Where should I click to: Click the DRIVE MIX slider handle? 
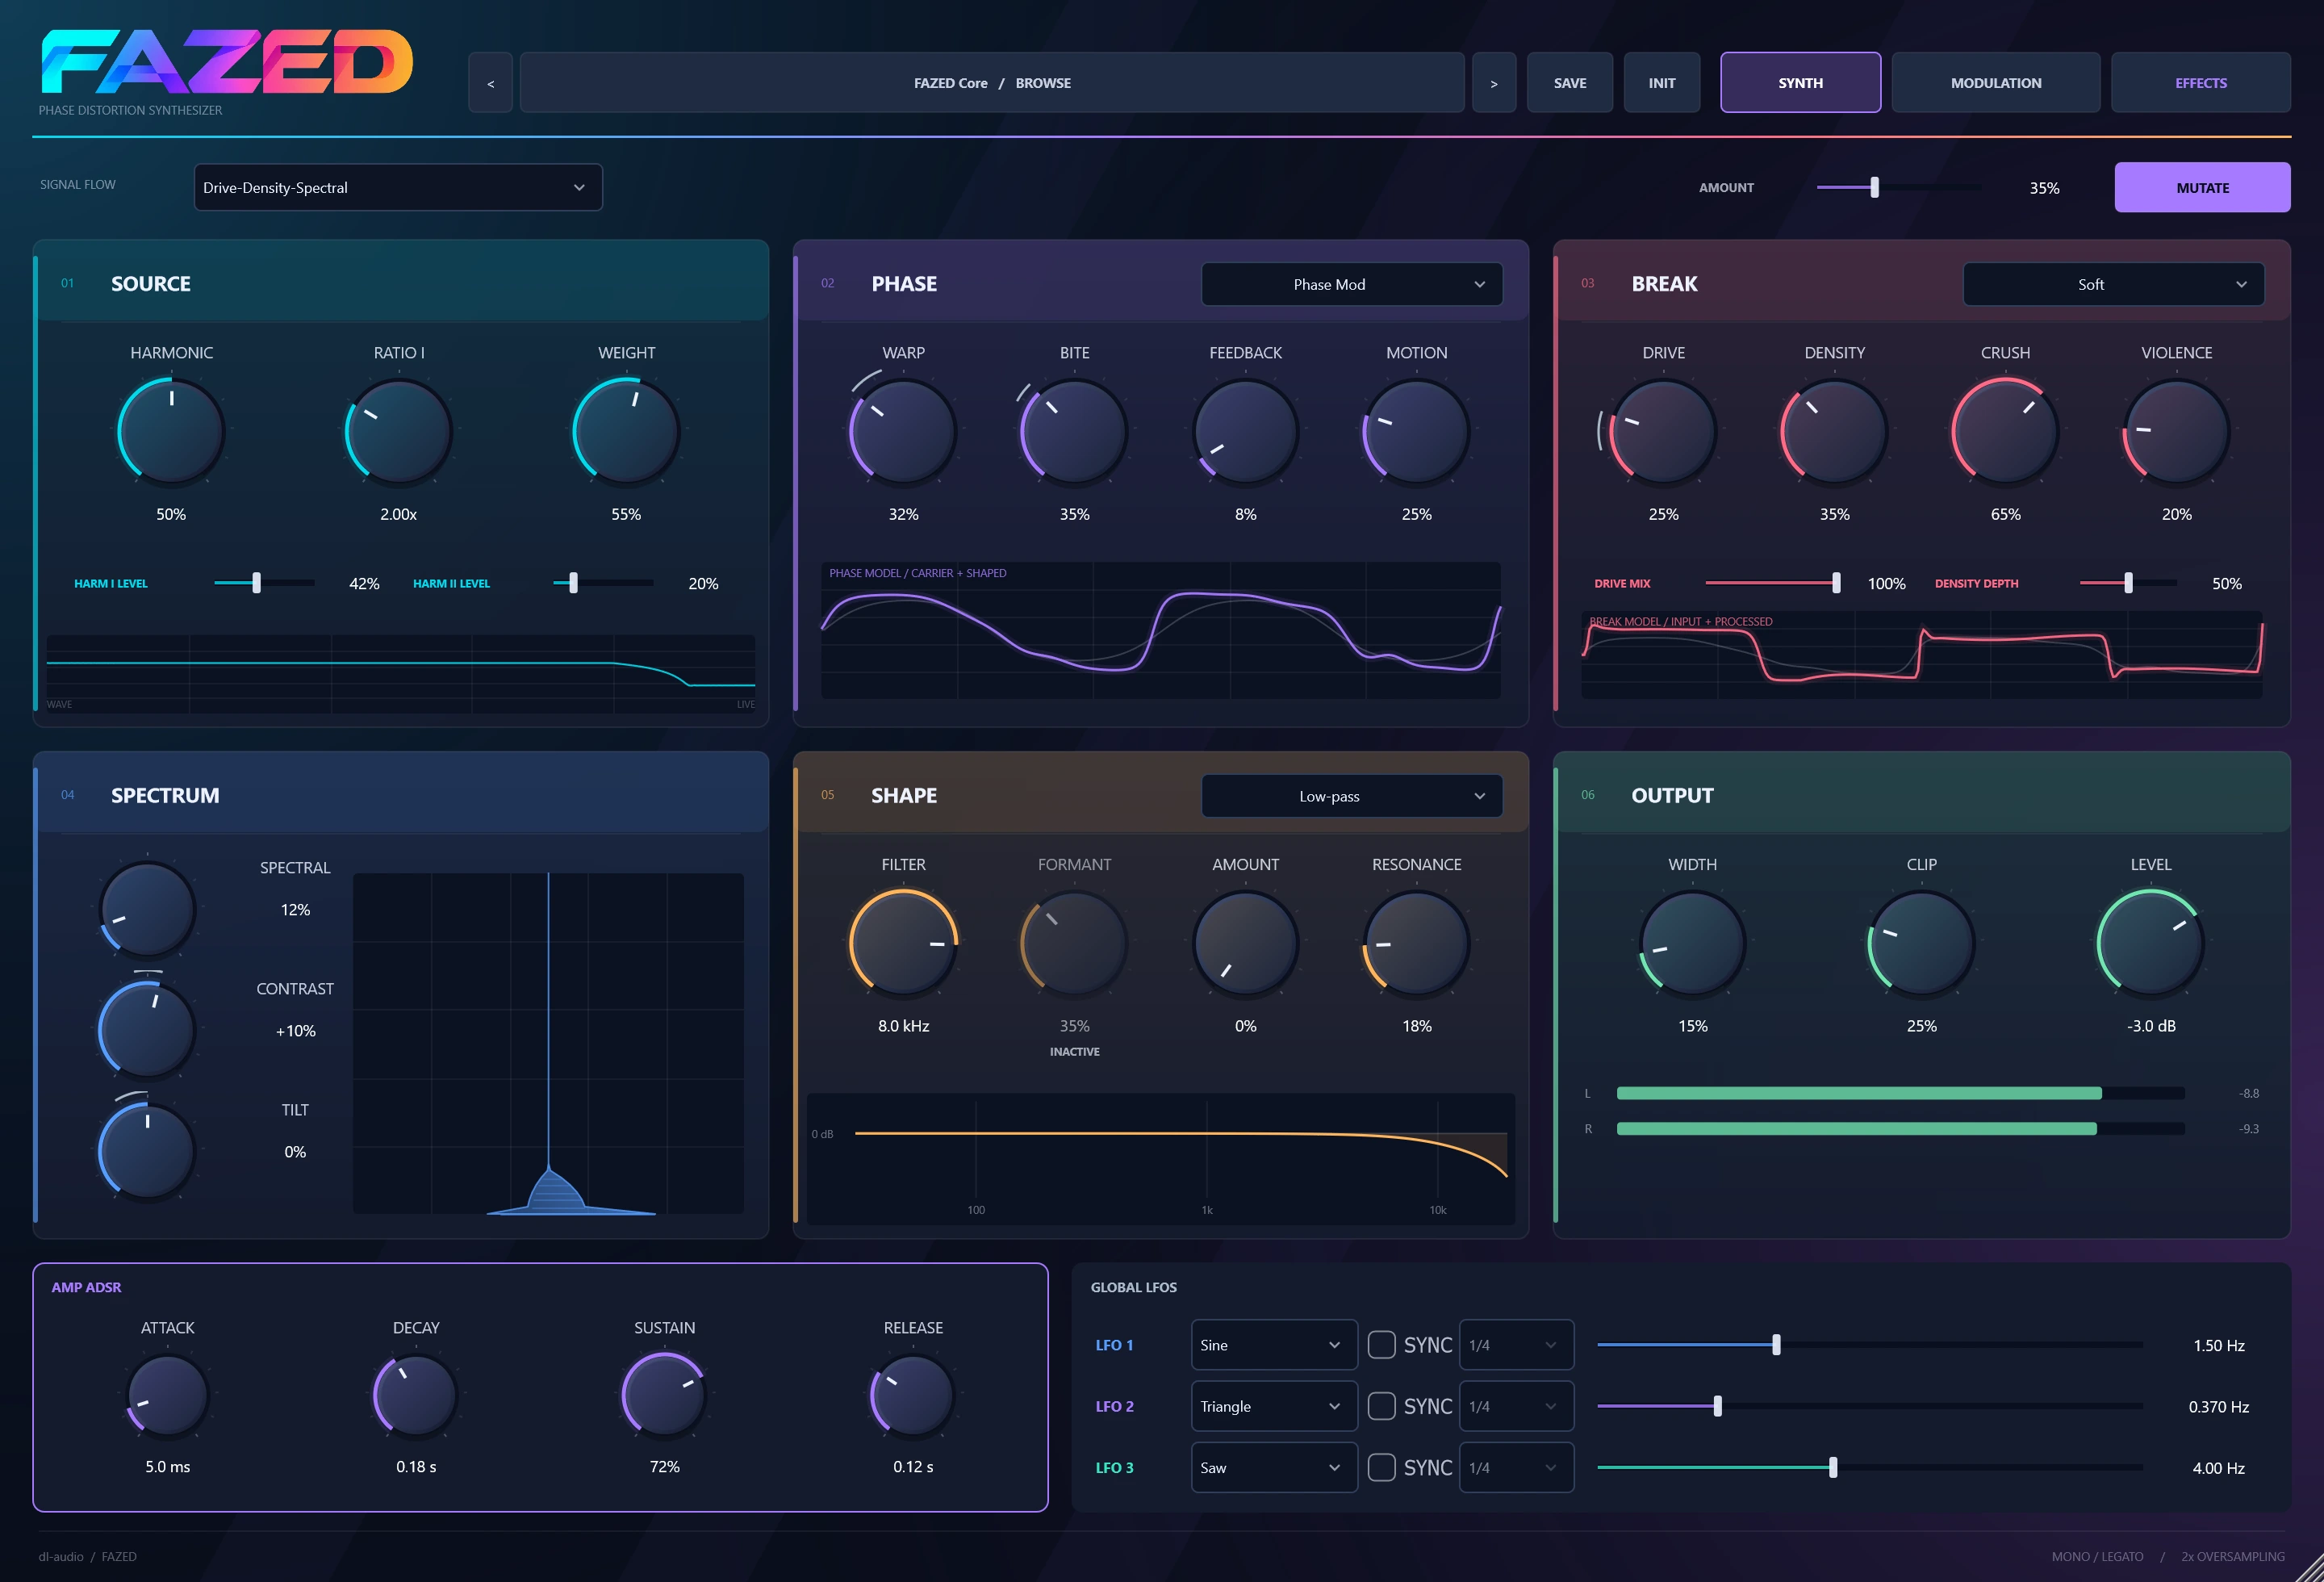(1836, 583)
